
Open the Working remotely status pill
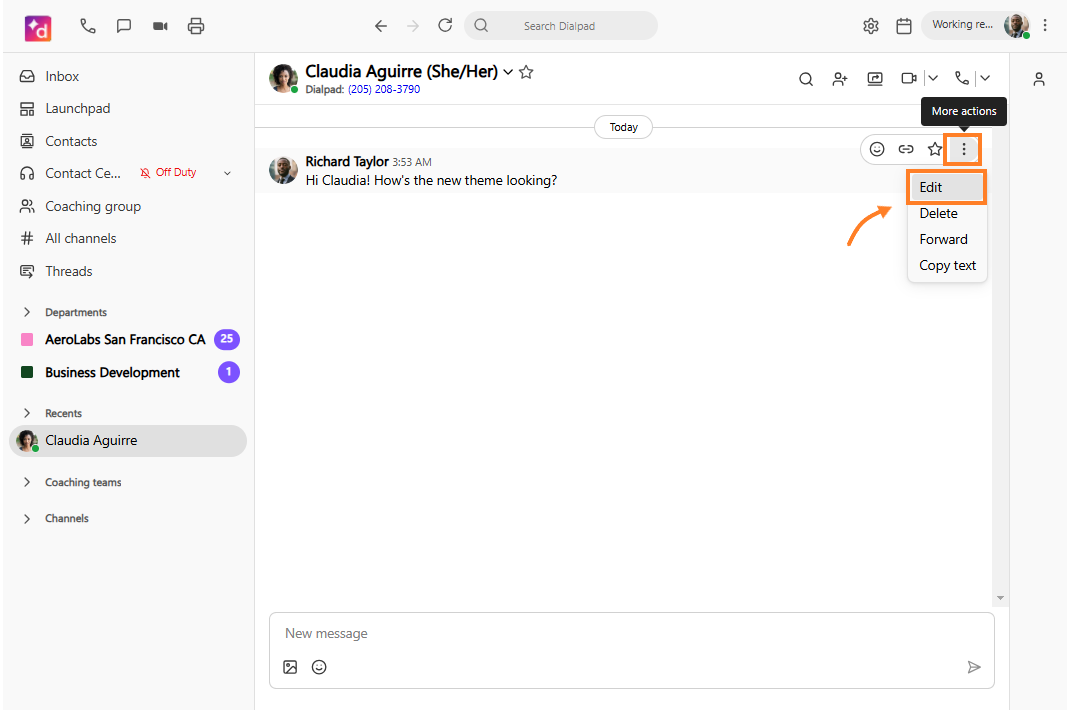962,25
